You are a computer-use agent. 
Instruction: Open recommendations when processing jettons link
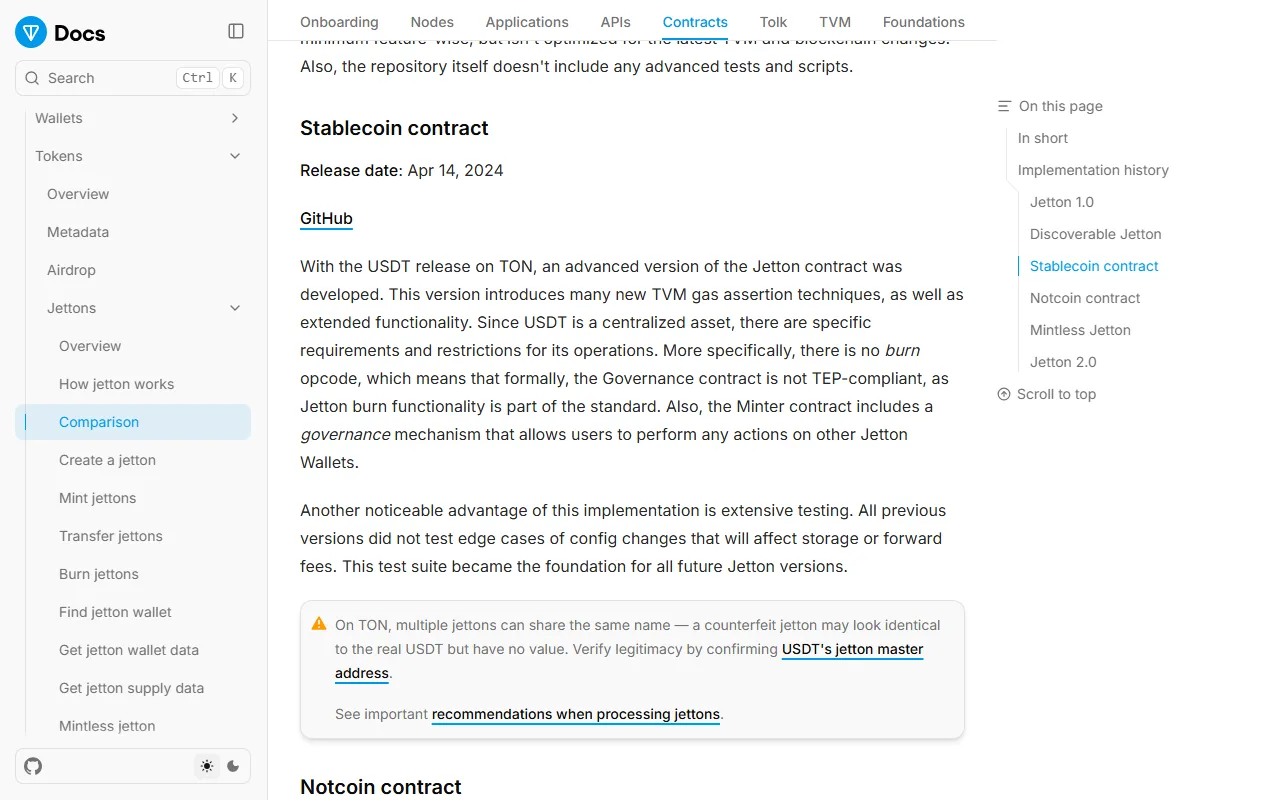[576, 714]
